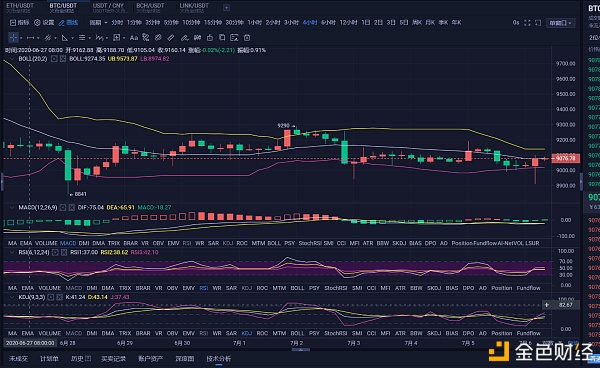Open MACD indicator settings icon
Image resolution: width=600 pixels, height=368 pixels.
pyautogui.click(x=63, y=208)
